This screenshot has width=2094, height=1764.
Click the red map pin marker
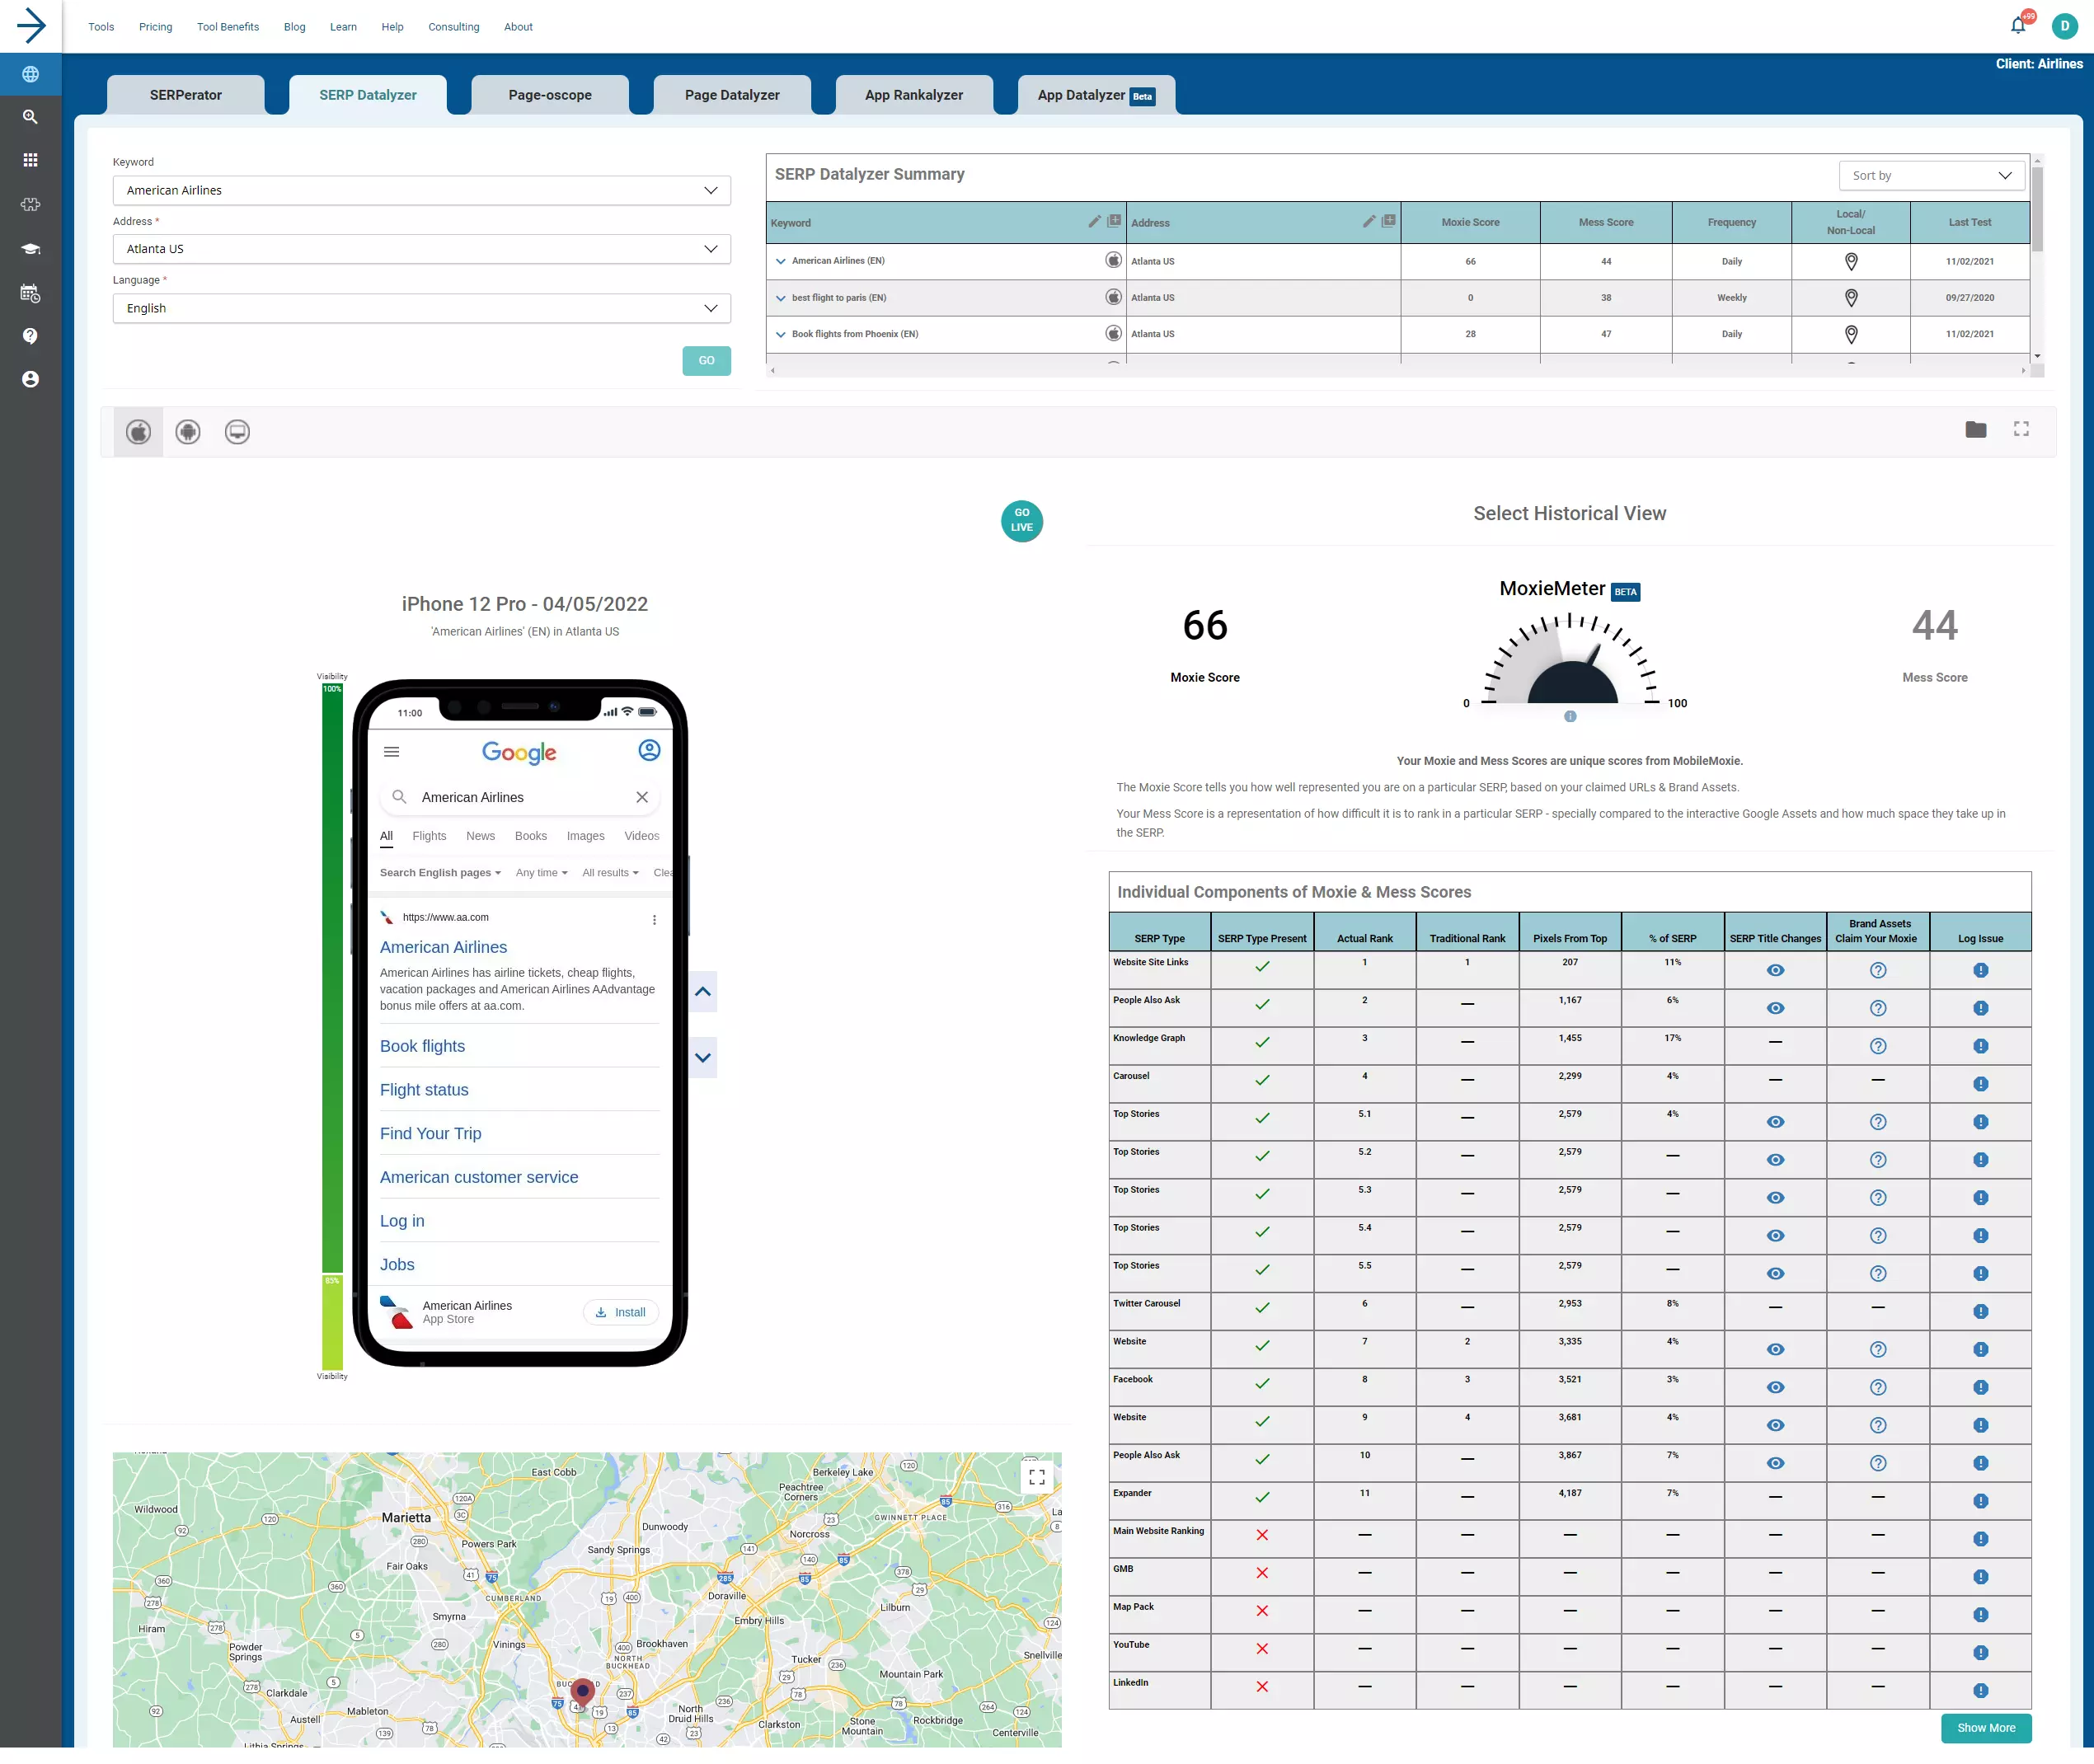583,1695
